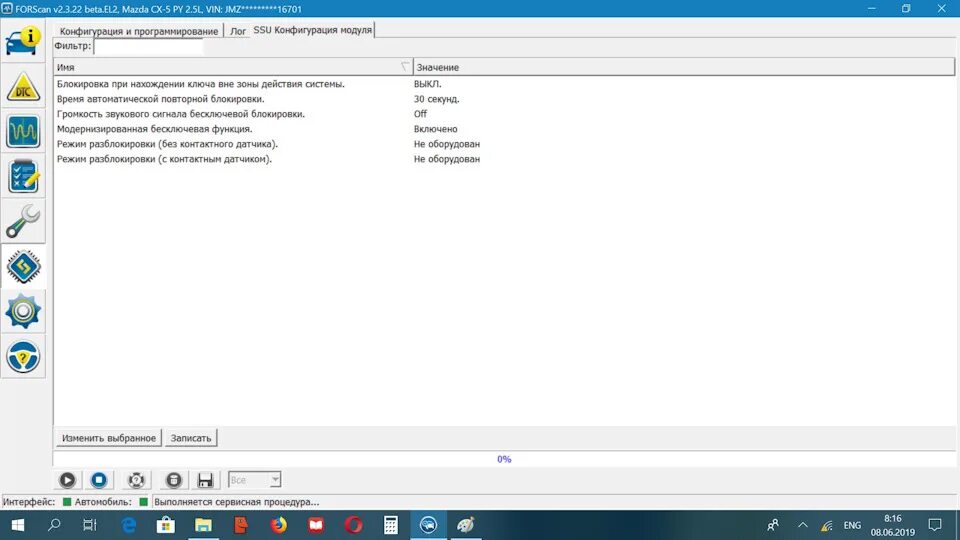Switch to 'Конфигурация и программирование' tab

(138, 31)
